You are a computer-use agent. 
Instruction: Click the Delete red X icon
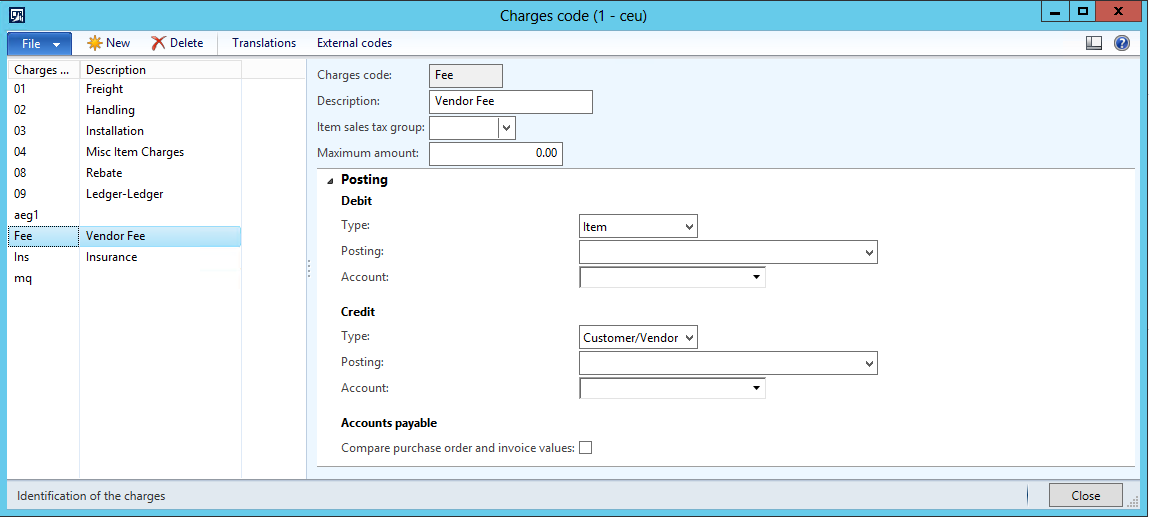tap(159, 43)
